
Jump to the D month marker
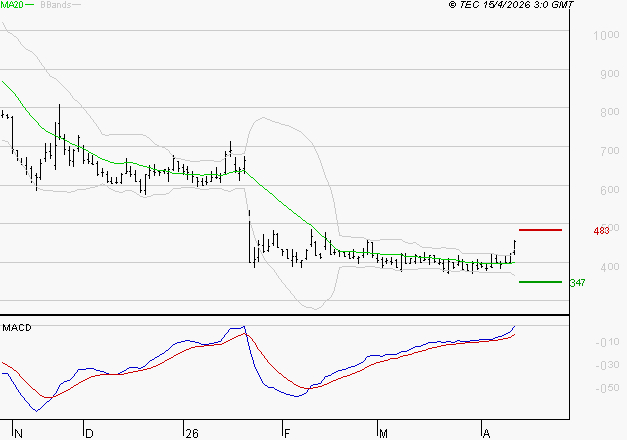[x=89, y=433]
